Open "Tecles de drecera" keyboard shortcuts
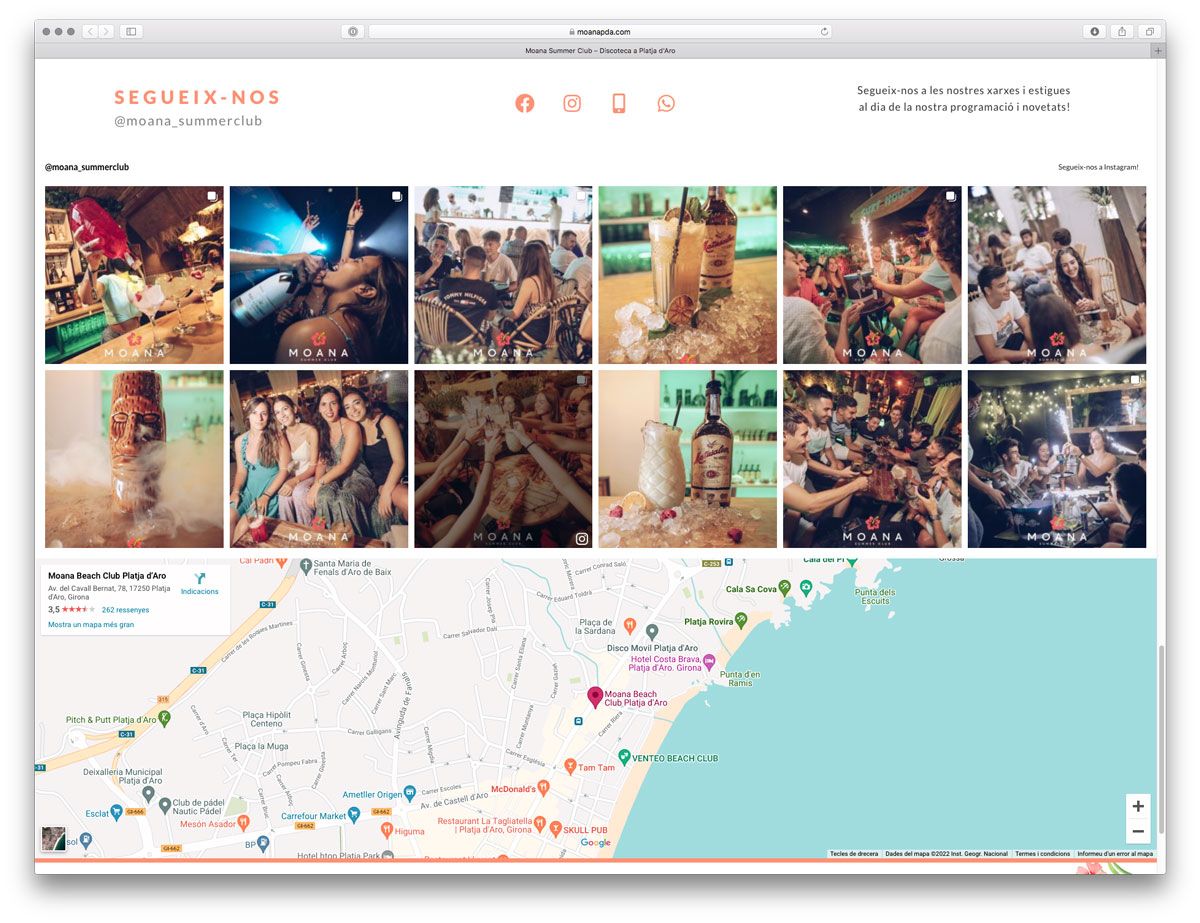Screen dimensions: 1200x923 pos(854,854)
